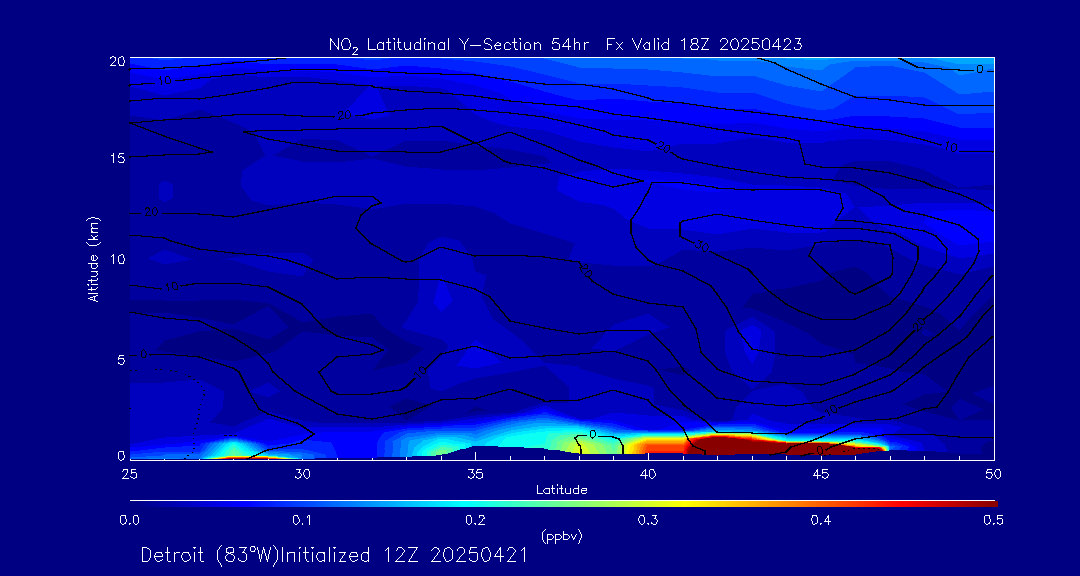Screen dimensions: 1080x576
Task: Click the "Detroit (83°W)Initialized 12Z 20250421" footer text
Action: (335, 555)
